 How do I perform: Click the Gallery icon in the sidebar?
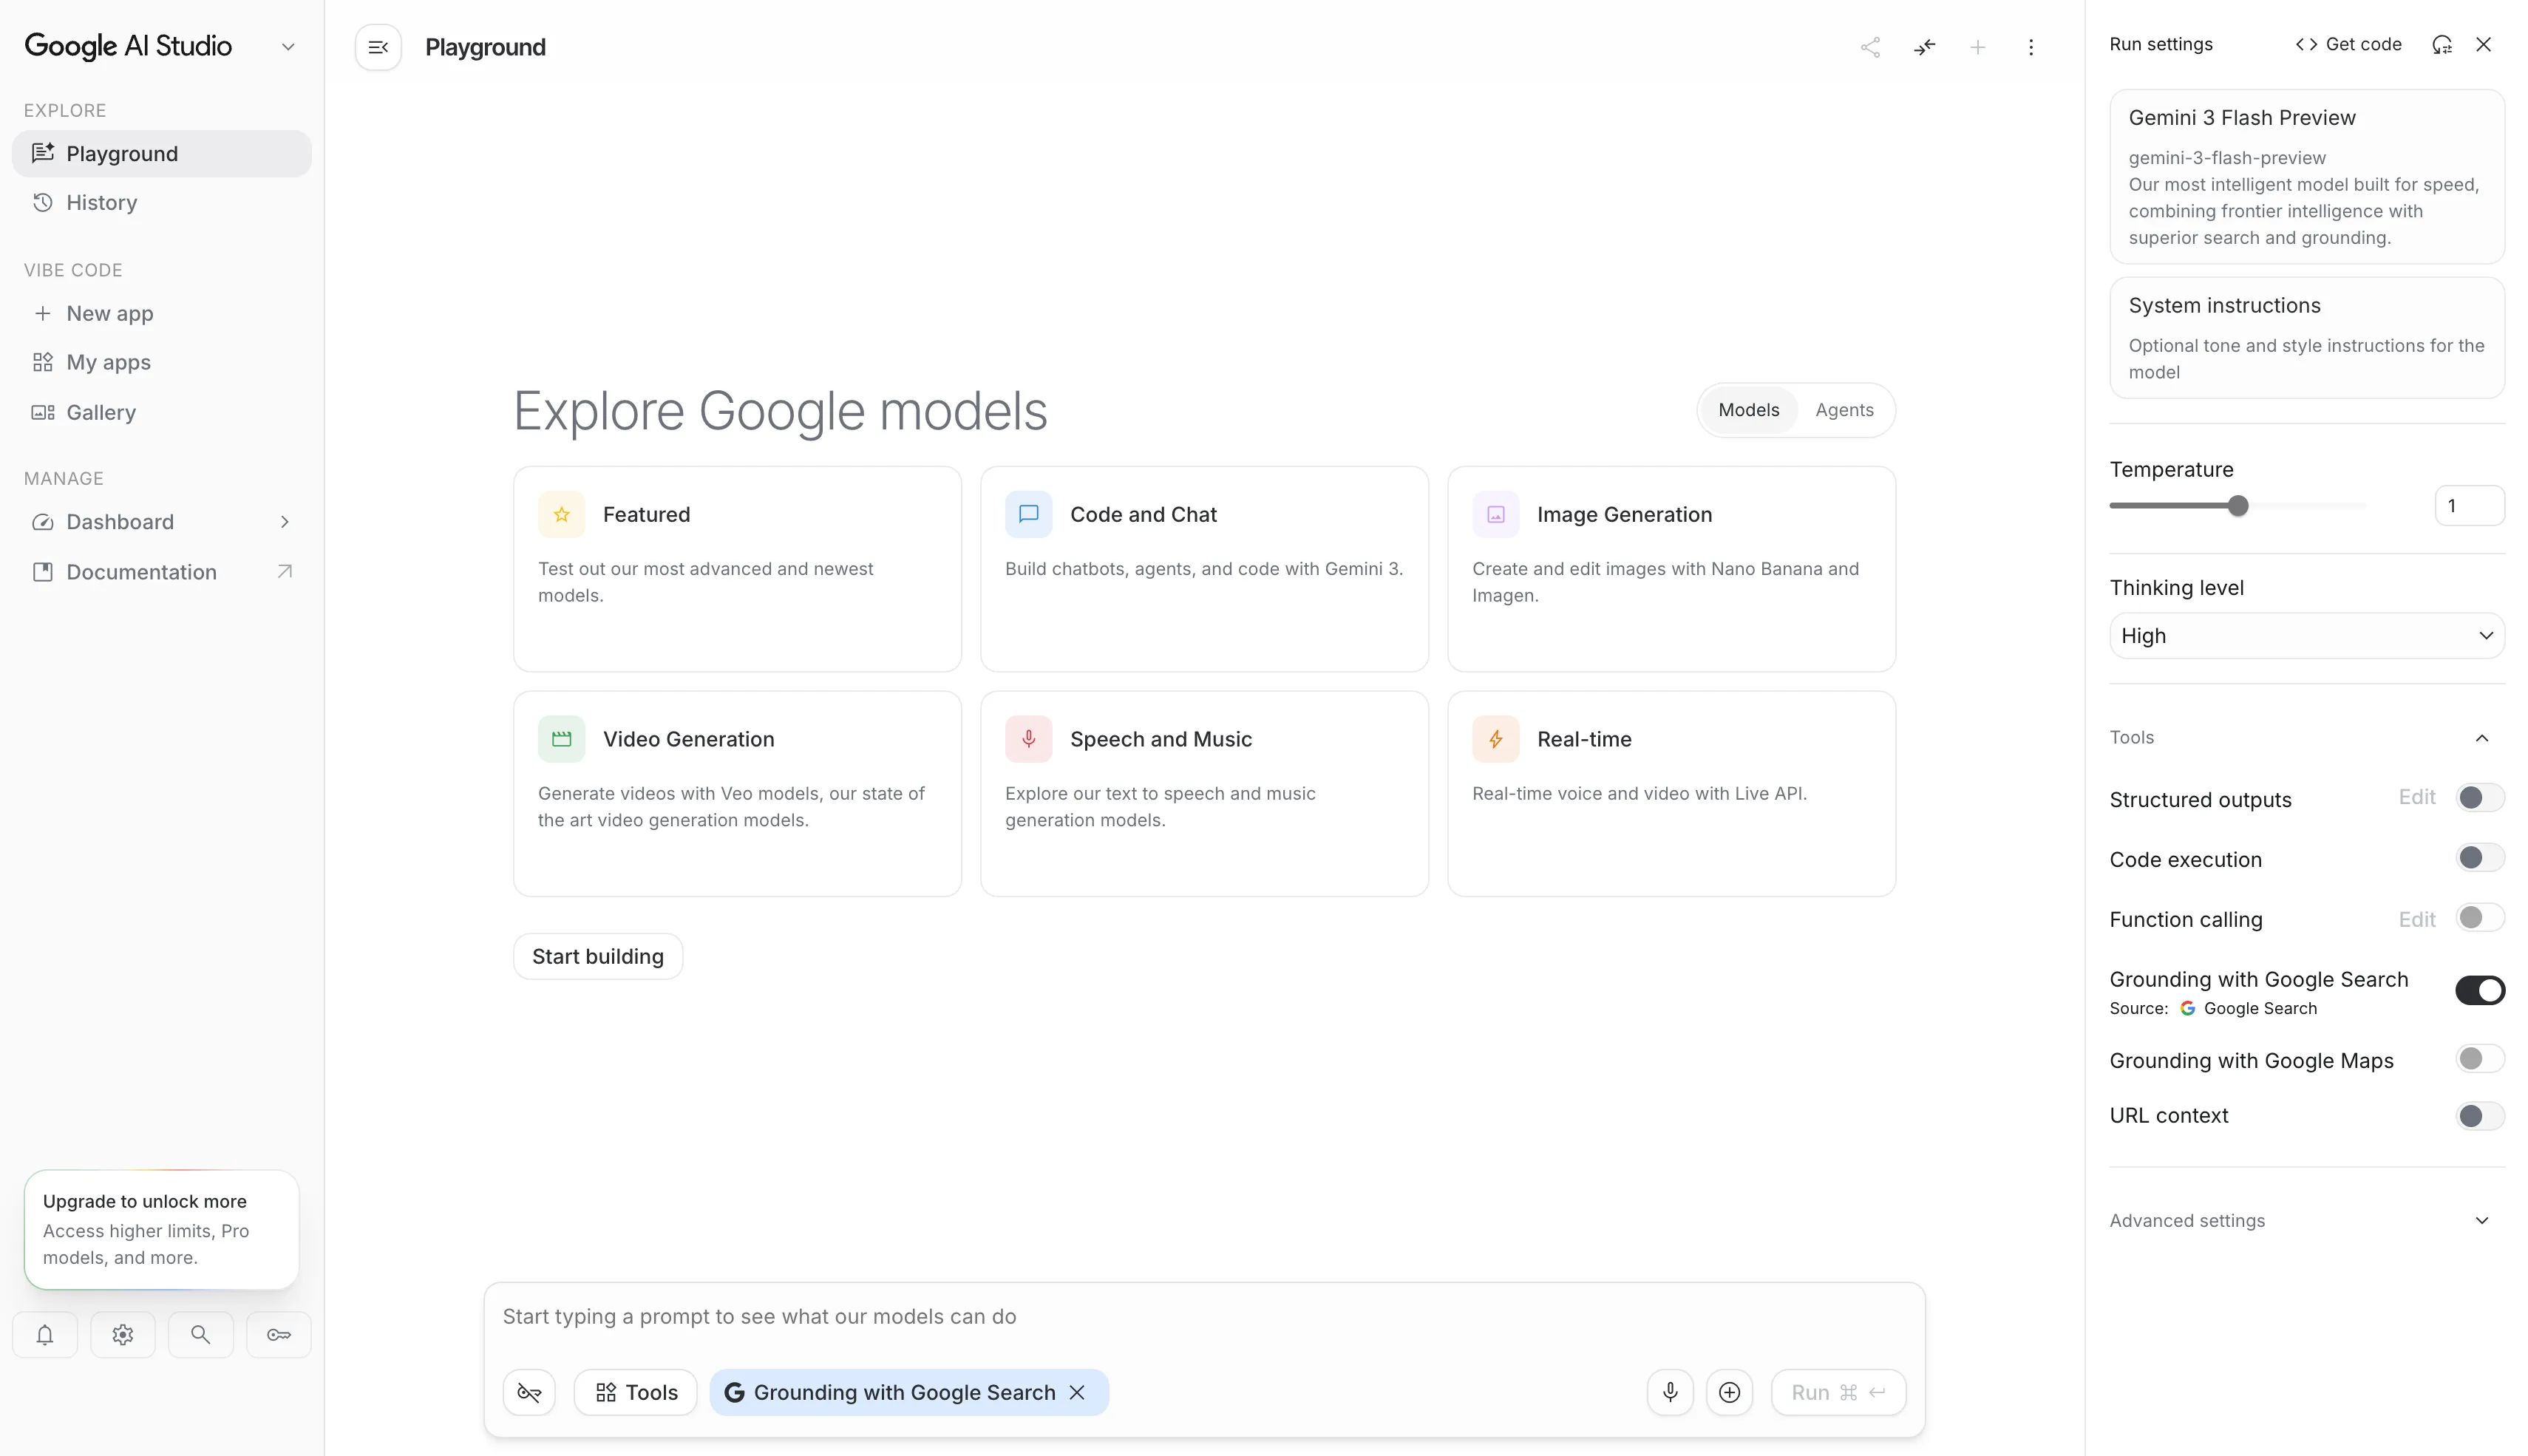point(42,412)
